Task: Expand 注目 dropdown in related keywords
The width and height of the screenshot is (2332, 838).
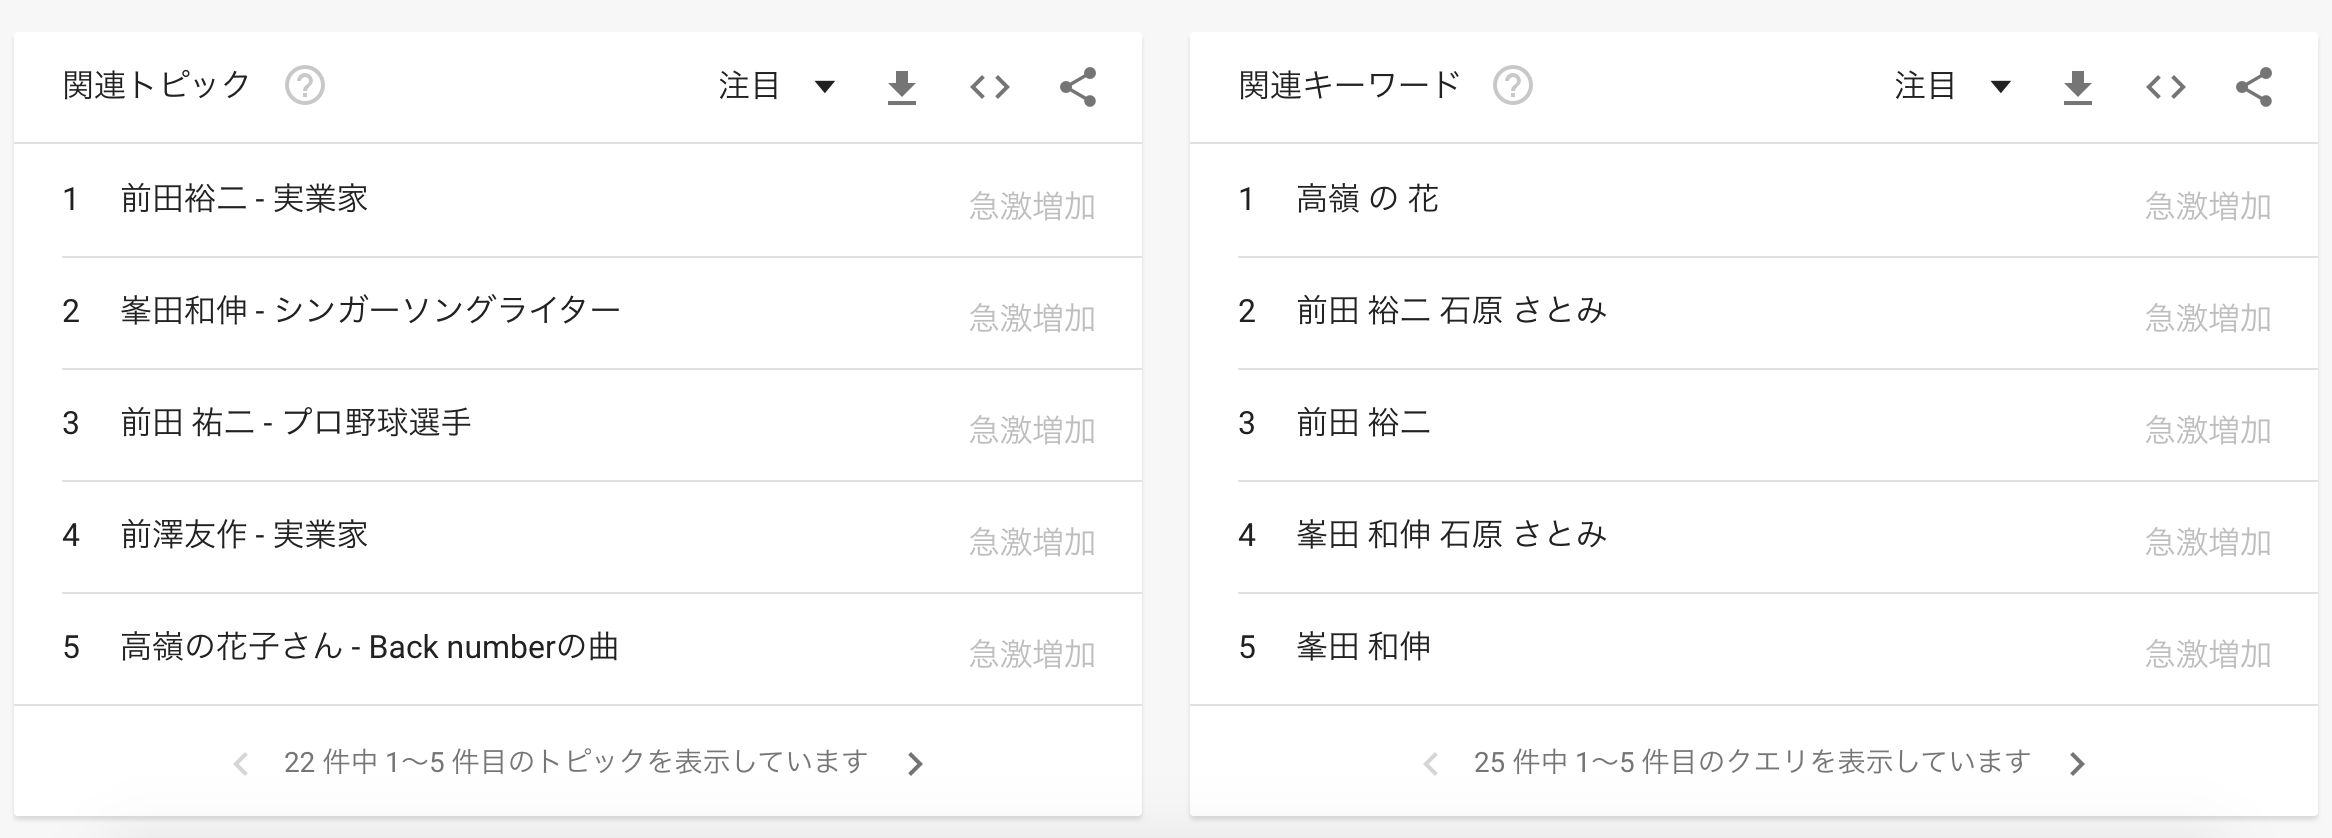Action: click(x=1953, y=86)
